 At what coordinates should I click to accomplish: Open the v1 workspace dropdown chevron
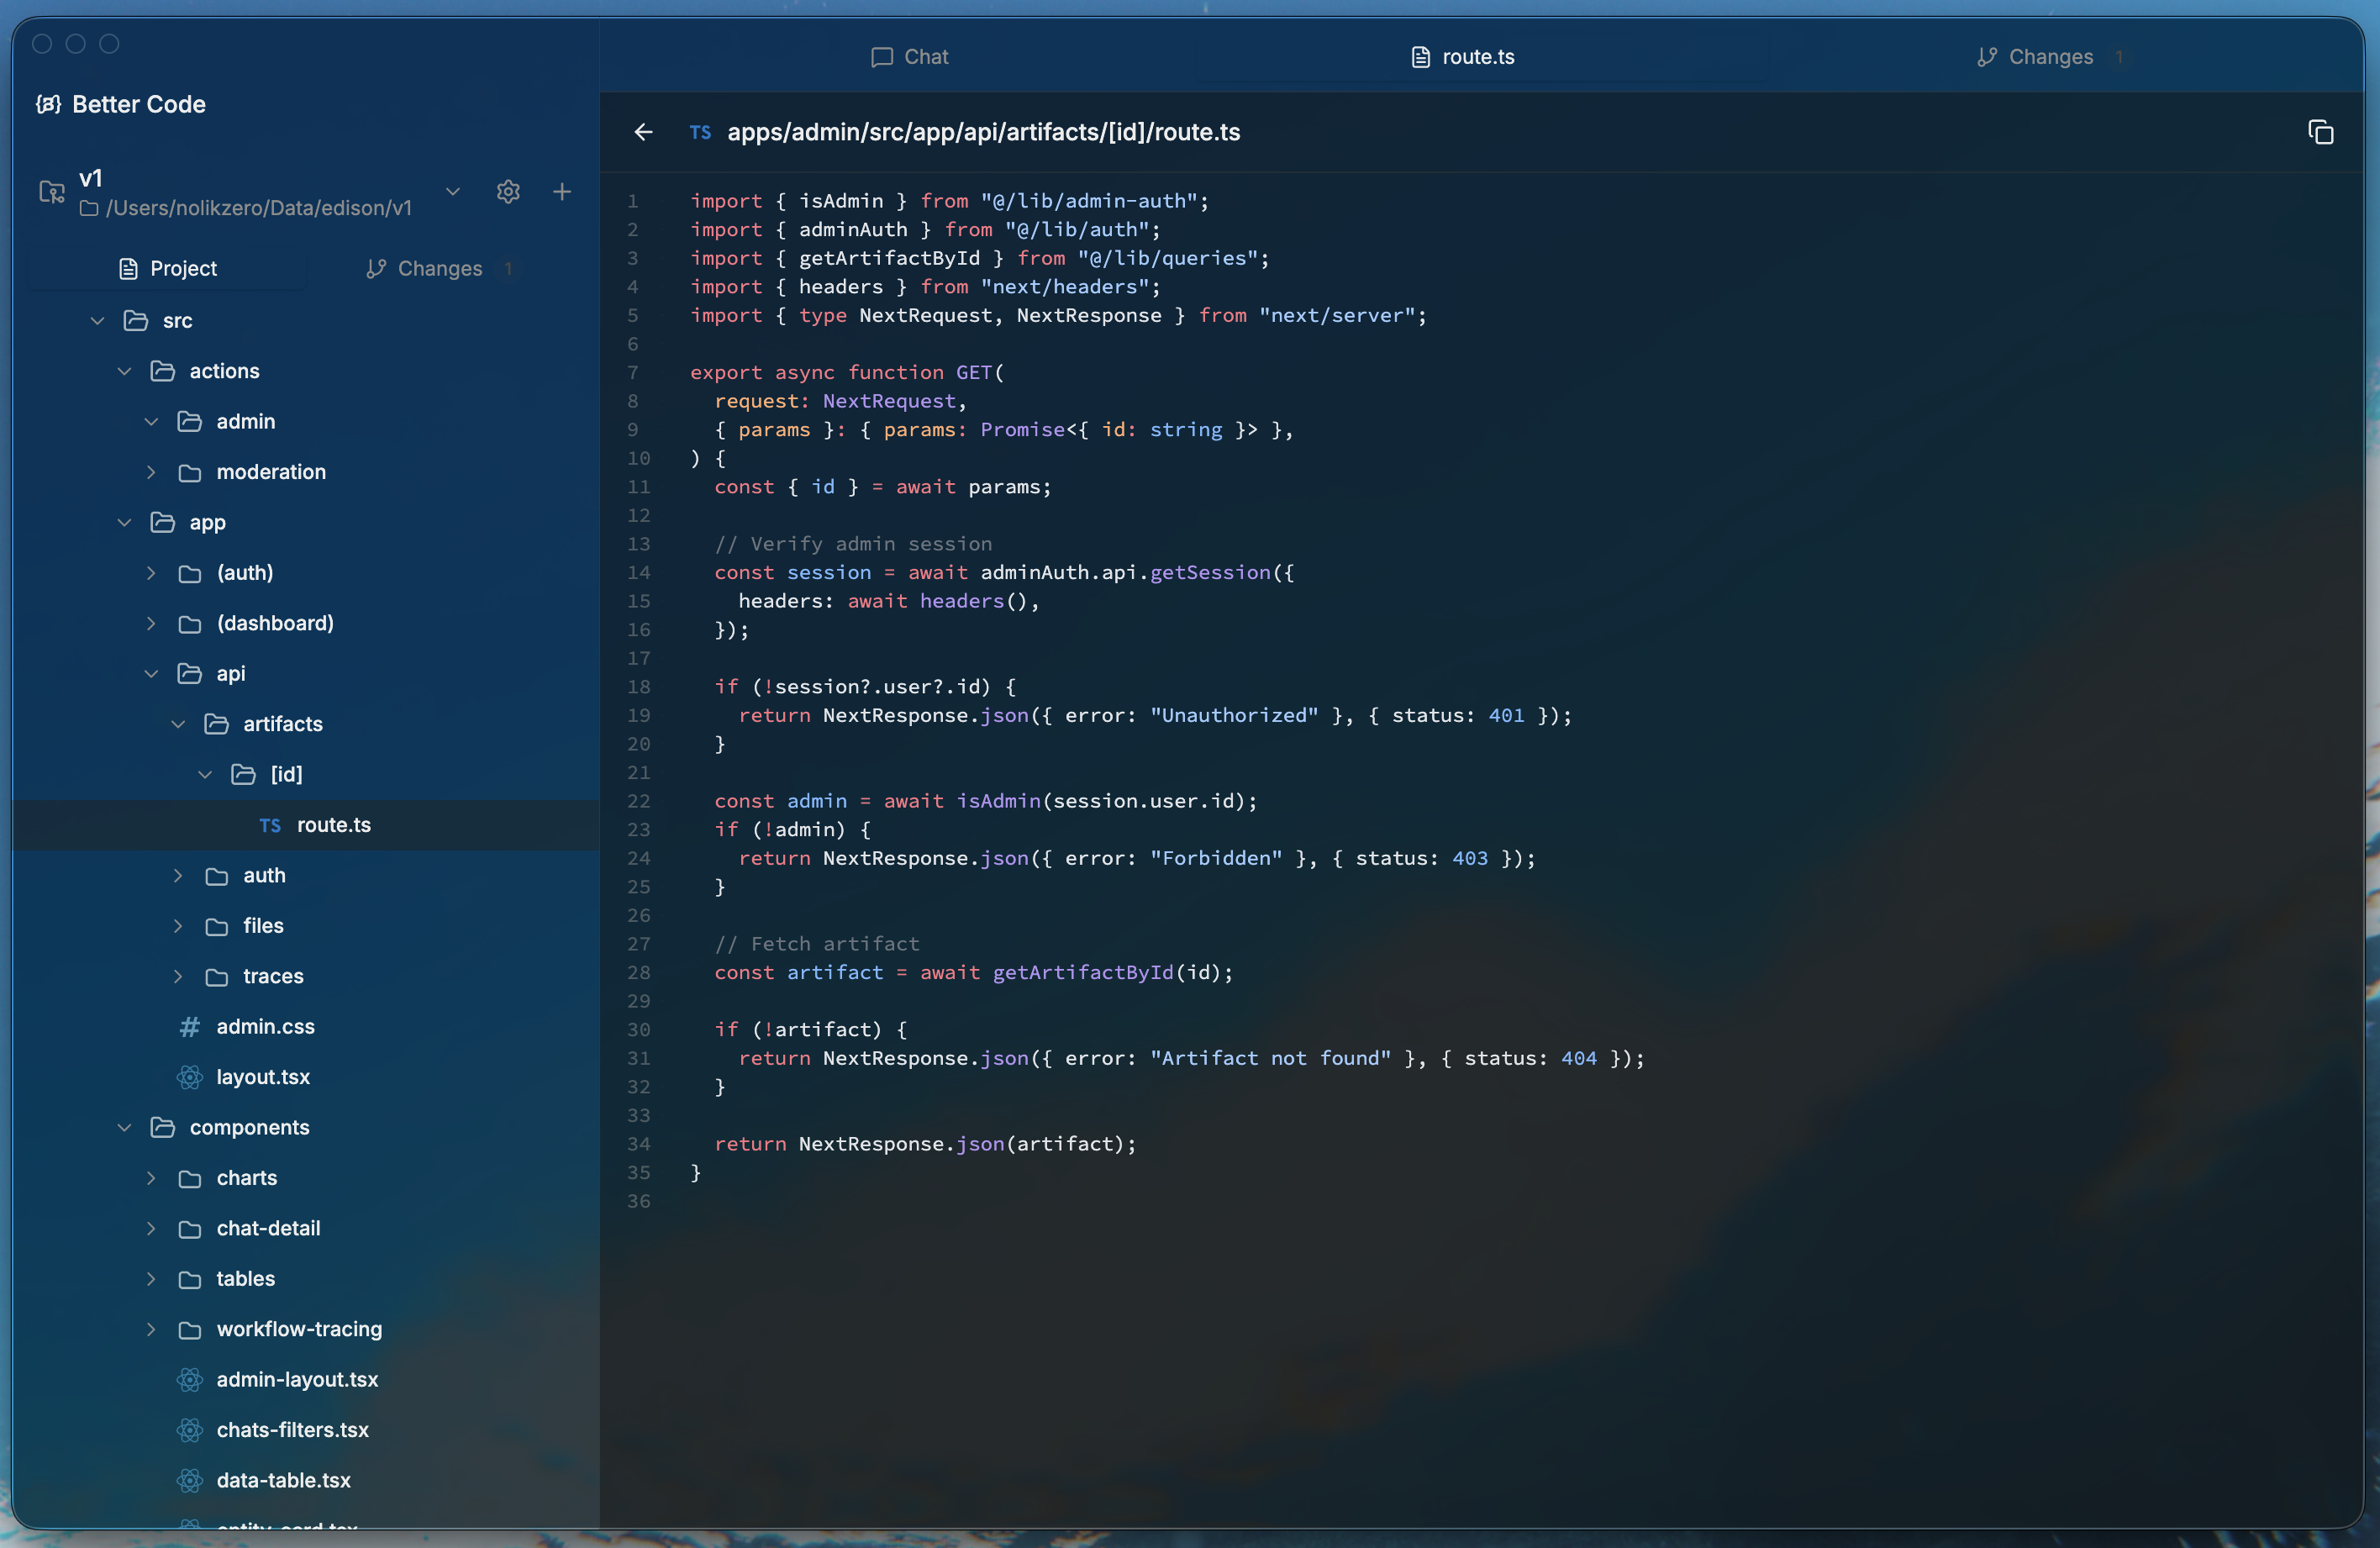(453, 191)
